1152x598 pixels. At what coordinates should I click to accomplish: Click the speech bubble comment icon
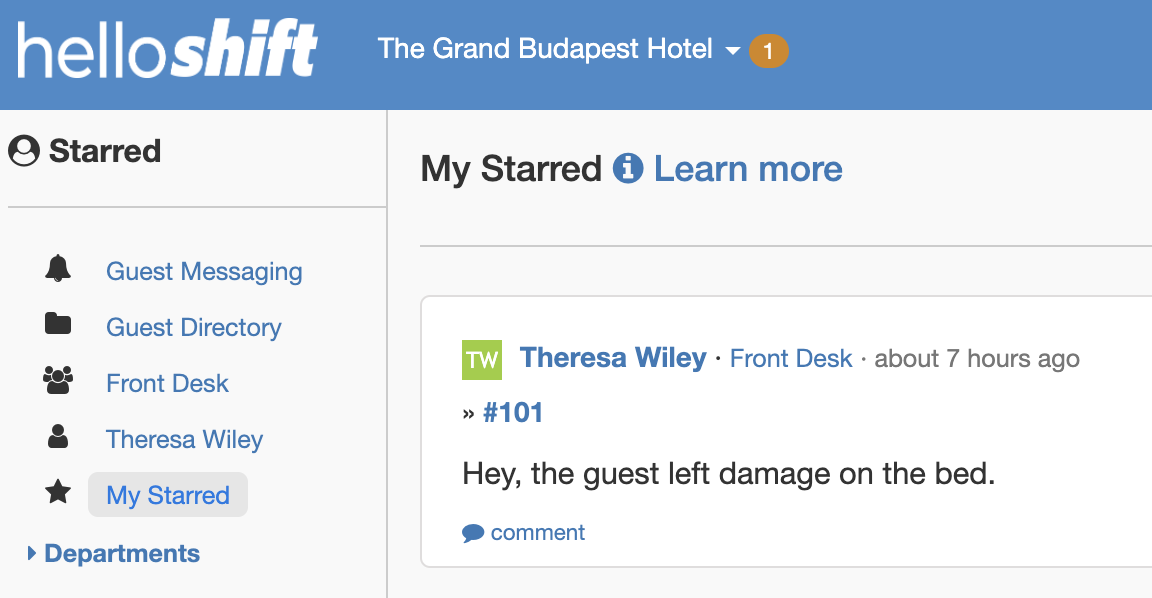click(473, 533)
